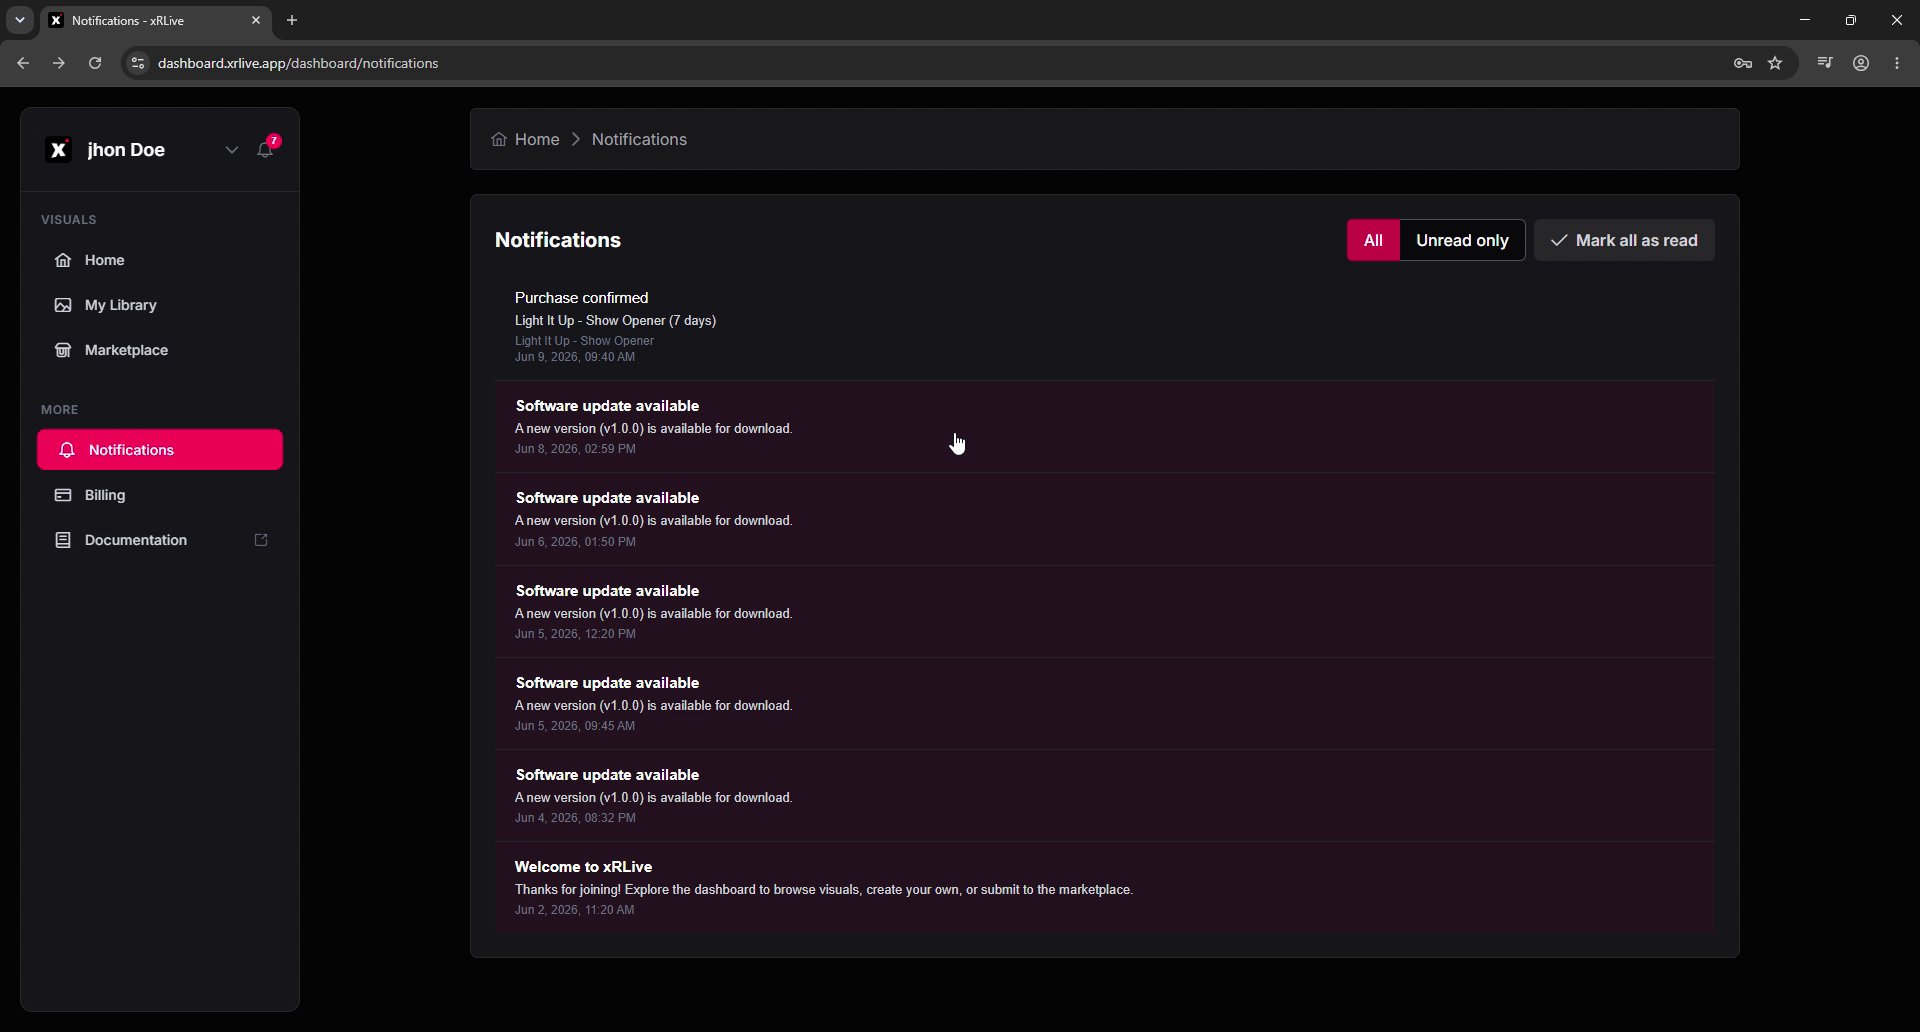Open the notification bell with badge

(266, 149)
